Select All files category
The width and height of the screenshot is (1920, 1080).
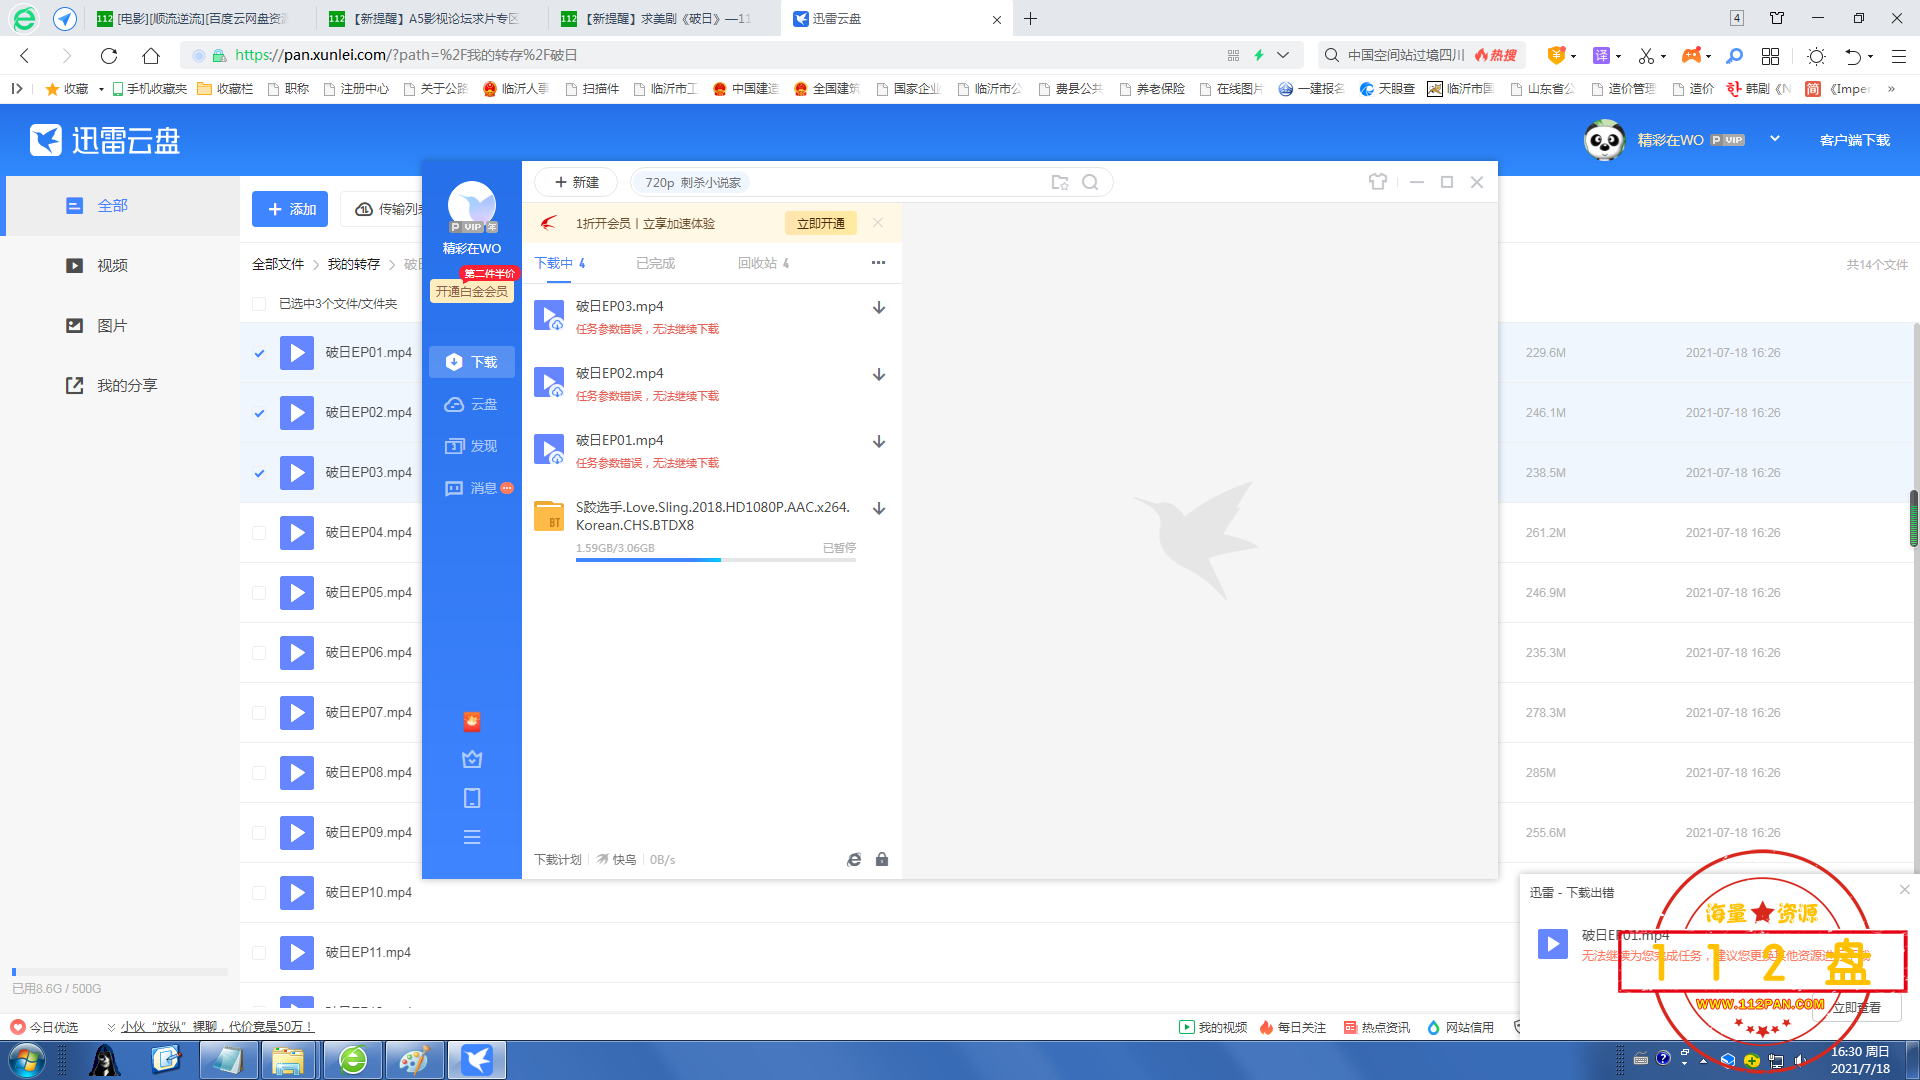(122, 206)
